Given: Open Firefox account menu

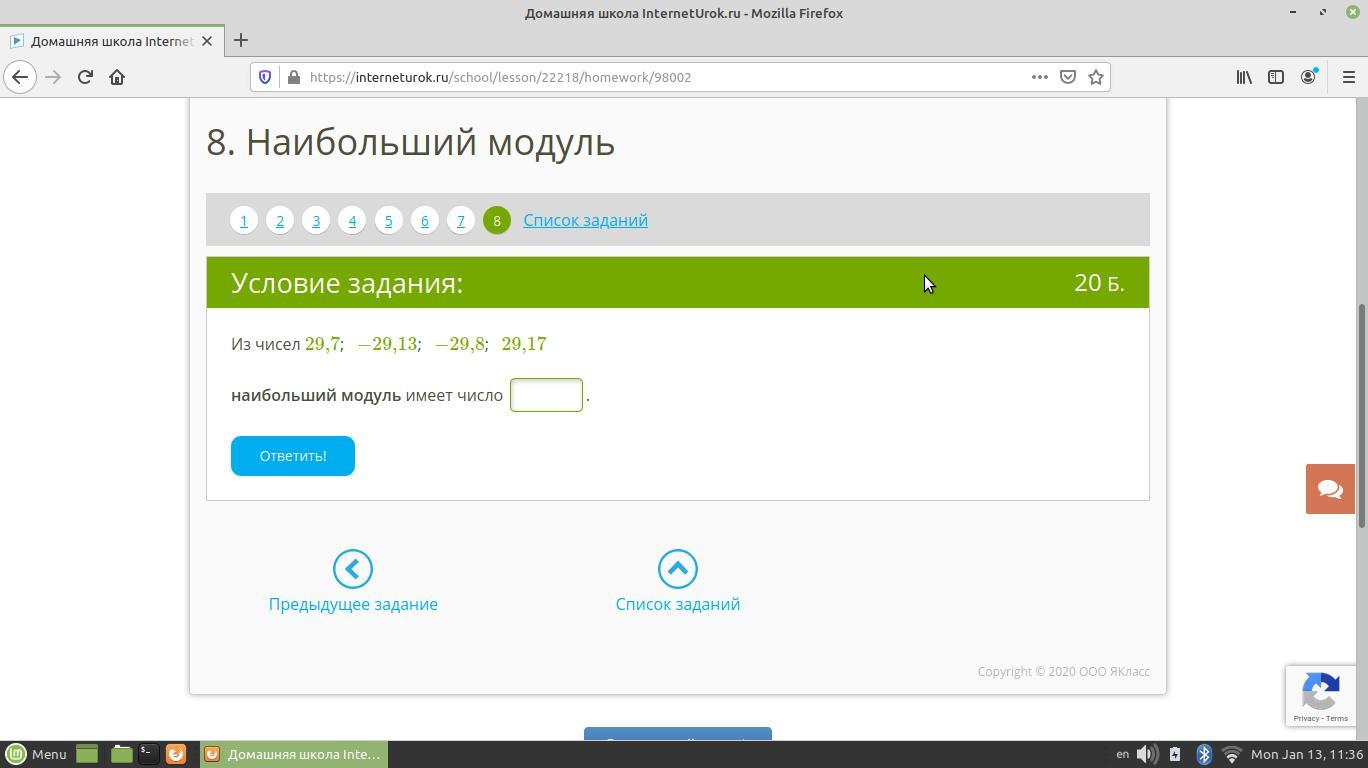Looking at the screenshot, I should pos(1308,77).
